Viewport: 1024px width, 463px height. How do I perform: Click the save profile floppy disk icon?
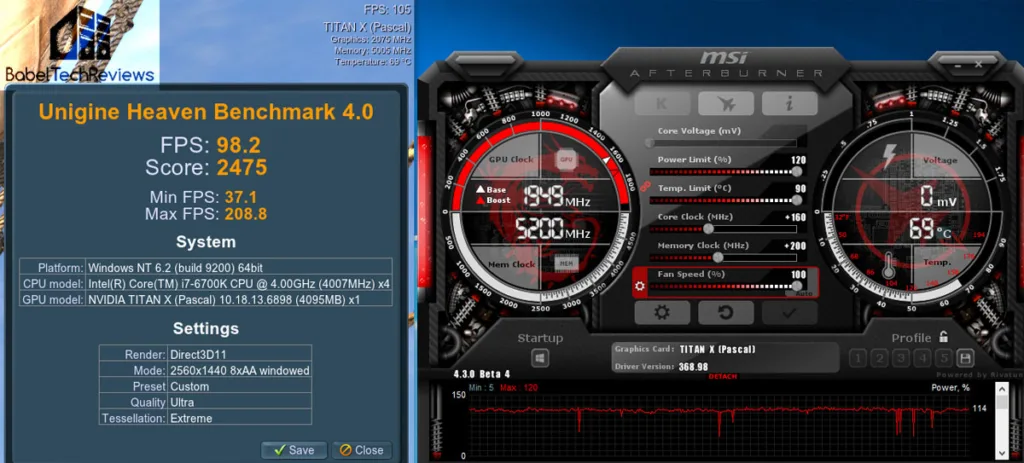(965, 358)
